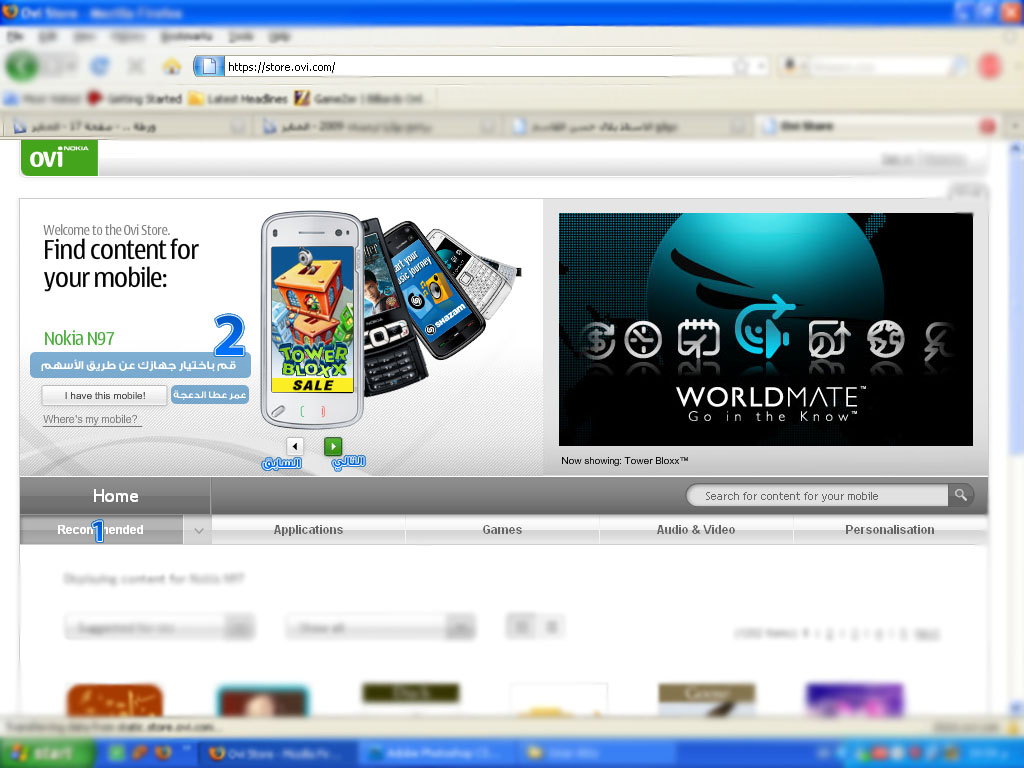Select the Recommended tab
This screenshot has width=1024, height=768.
click(x=101, y=530)
